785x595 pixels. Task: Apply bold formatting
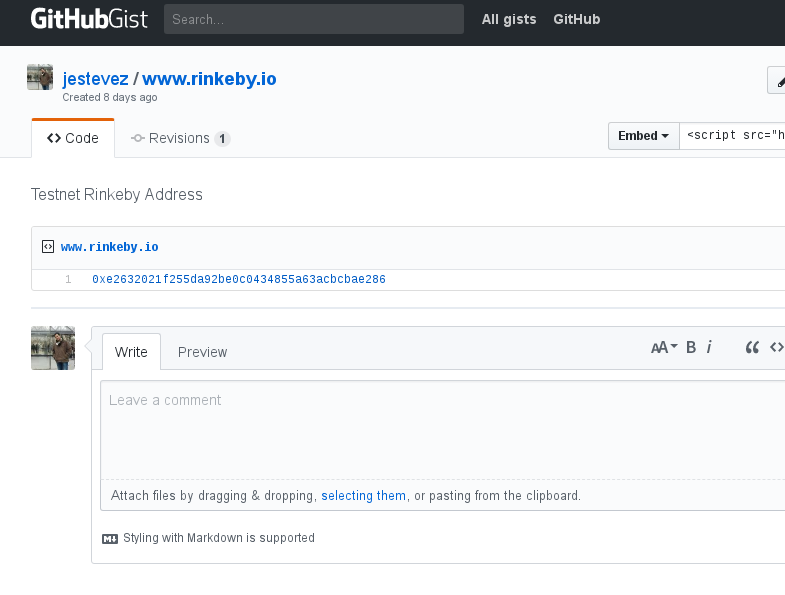[691, 348]
